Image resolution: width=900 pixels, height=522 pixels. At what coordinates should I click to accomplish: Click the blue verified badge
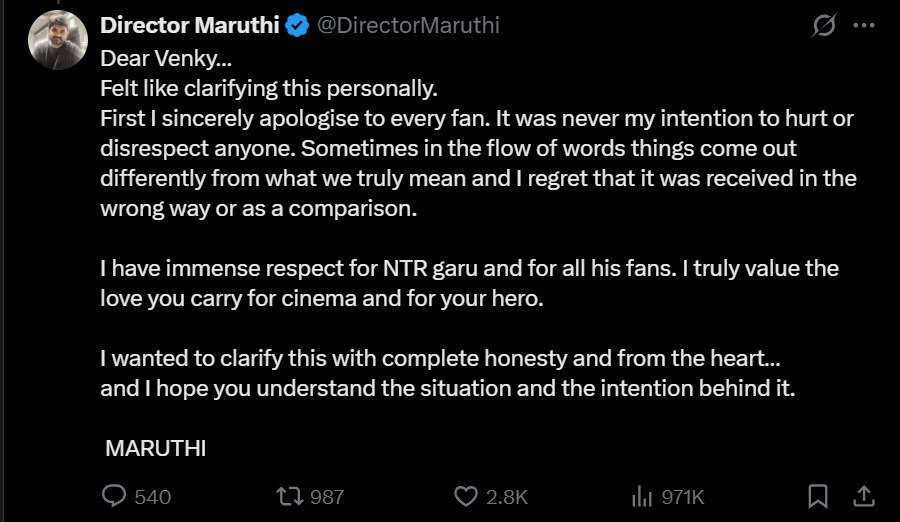[x=297, y=27]
